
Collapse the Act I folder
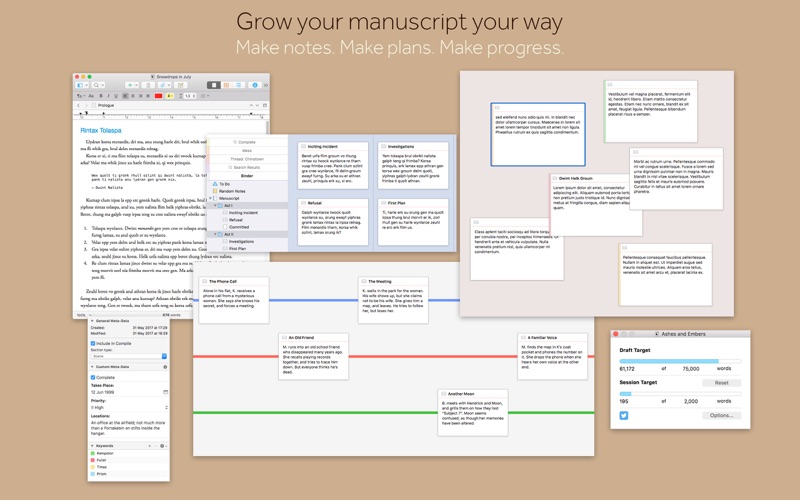click(216, 205)
